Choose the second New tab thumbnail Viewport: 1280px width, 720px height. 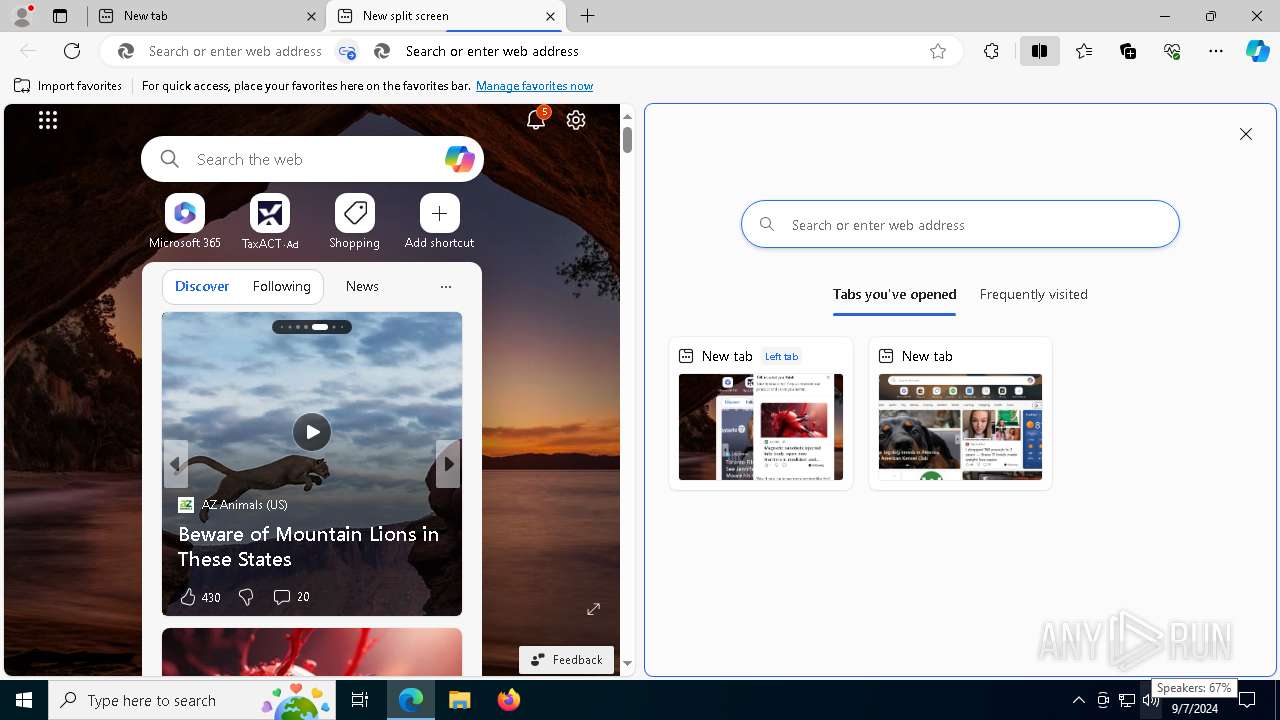pyautogui.click(x=960, y=414)
